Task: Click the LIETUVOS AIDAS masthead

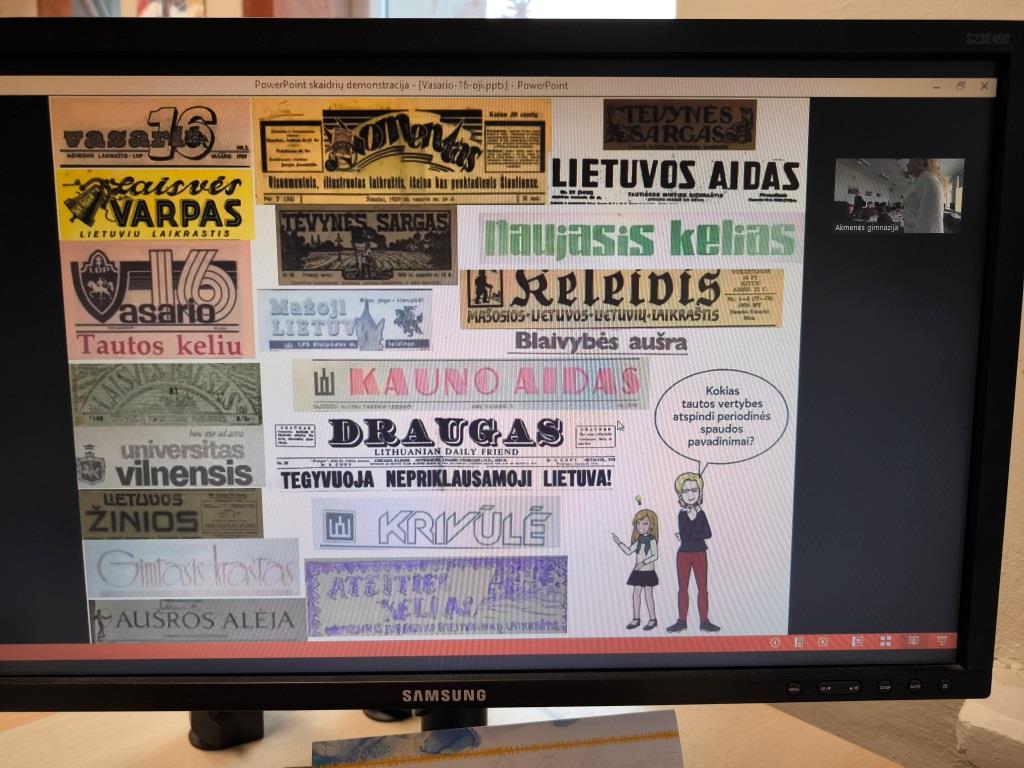Action: tap(676, 178)
